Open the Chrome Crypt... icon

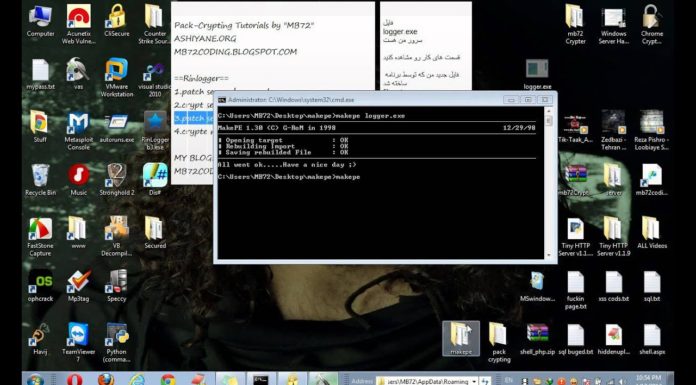point(652,24)
